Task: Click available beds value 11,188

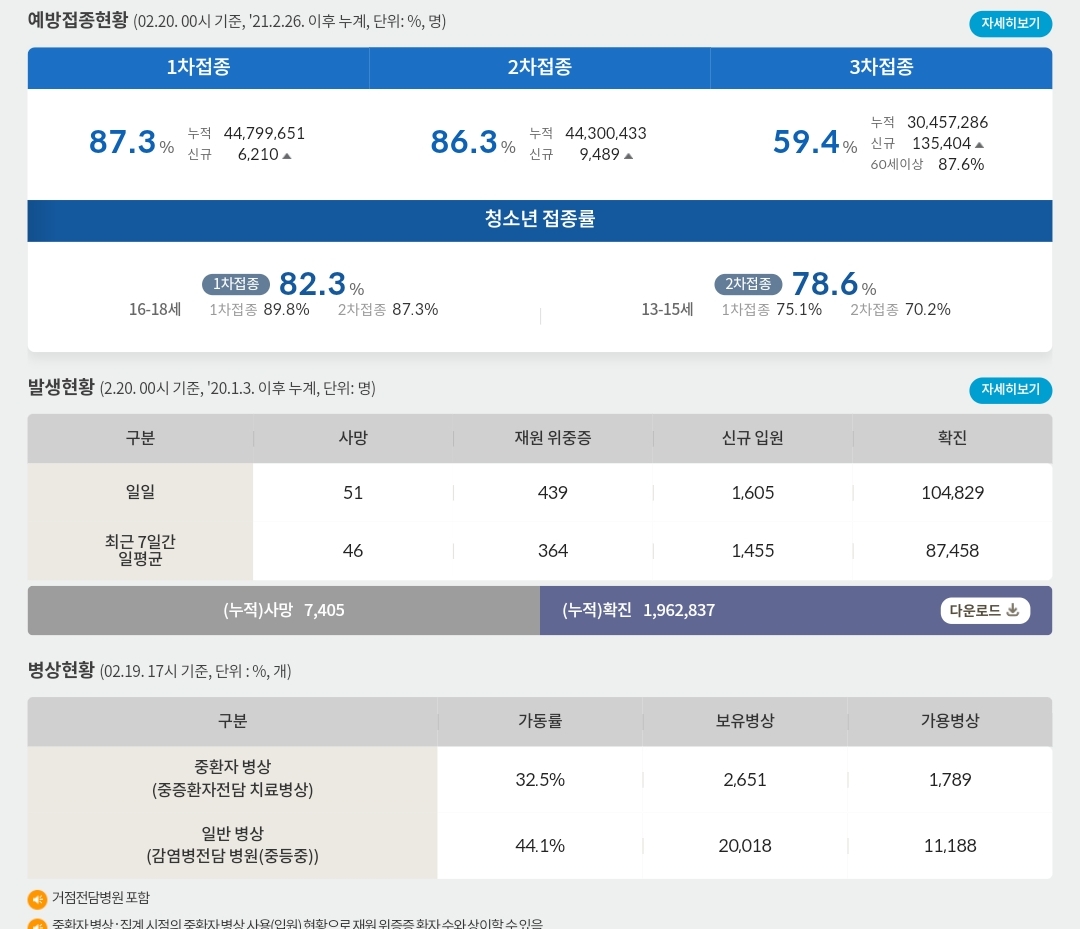Action: click(x=950, y=846)
